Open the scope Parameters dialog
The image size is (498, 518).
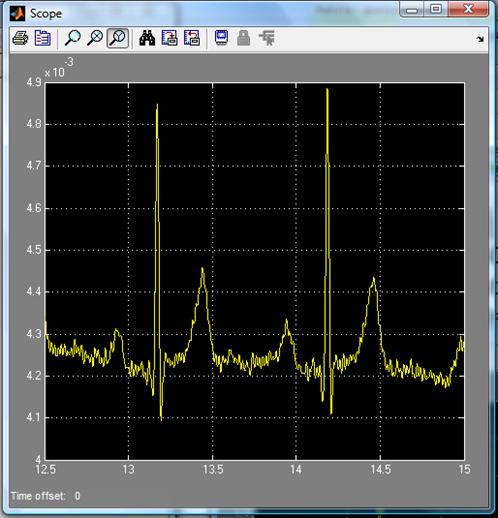pos(43,38)
